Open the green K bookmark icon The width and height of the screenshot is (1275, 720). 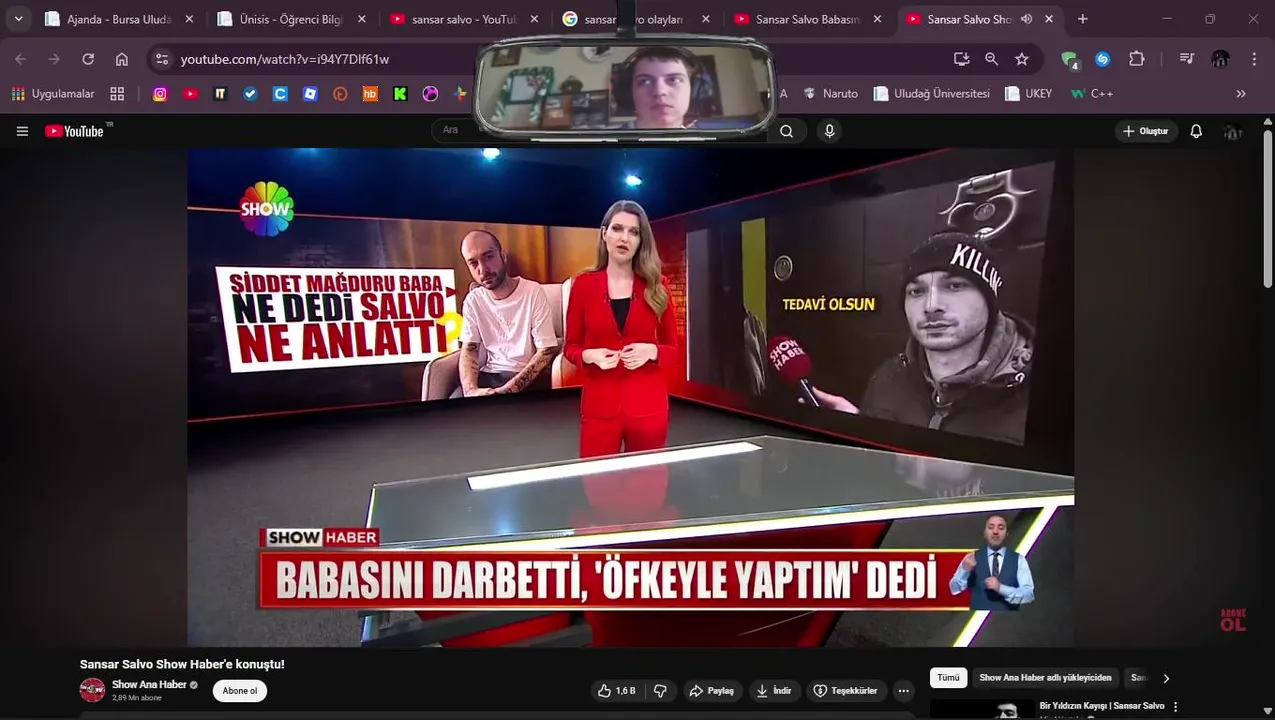click(x=400, y=94)
